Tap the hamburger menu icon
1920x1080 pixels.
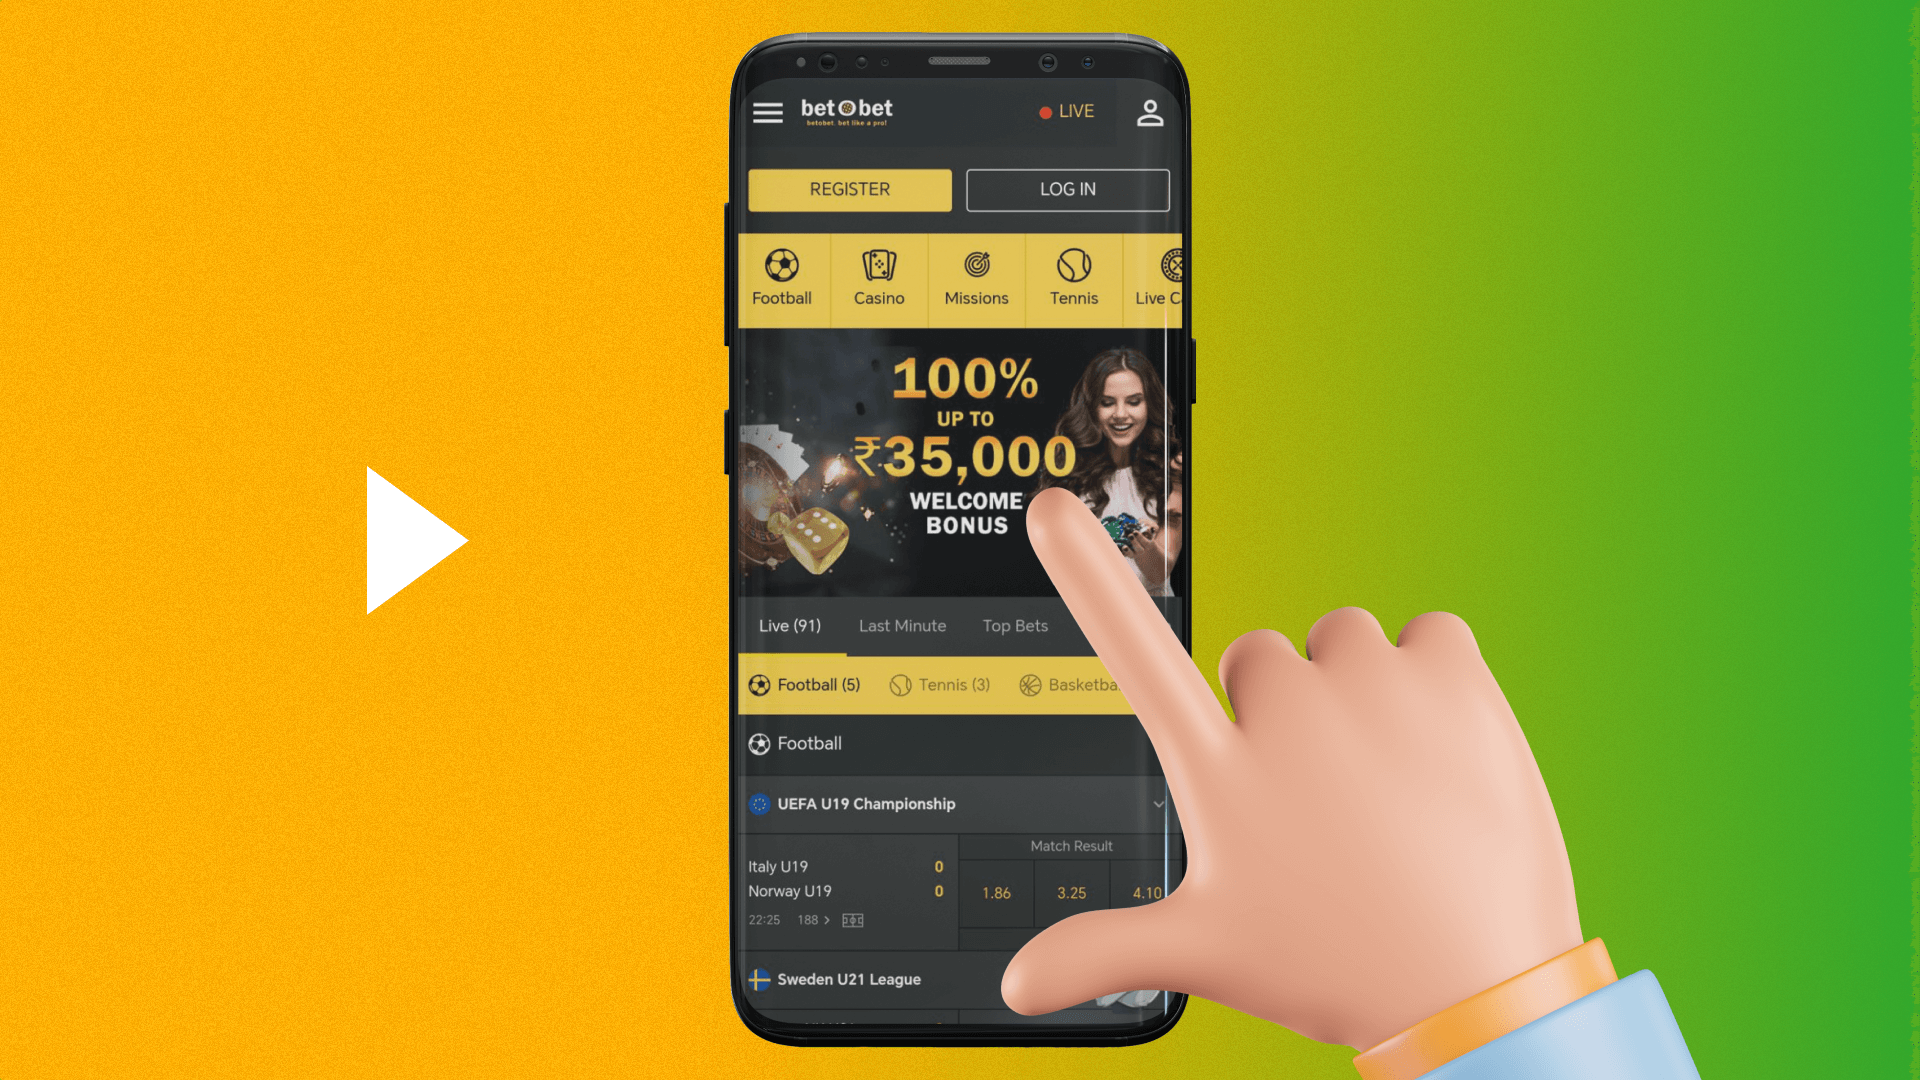pos(767,111)
